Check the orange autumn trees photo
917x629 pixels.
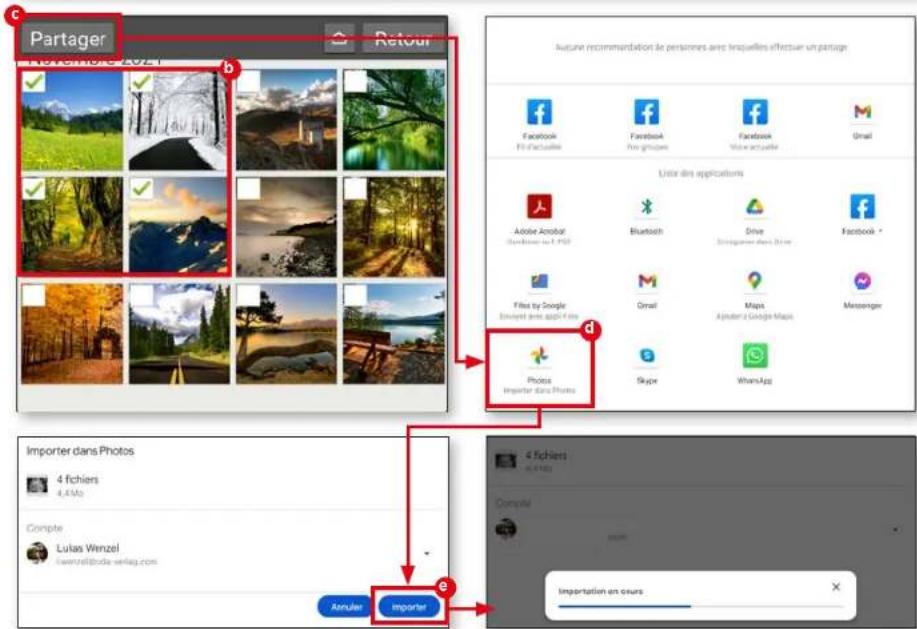33,296
